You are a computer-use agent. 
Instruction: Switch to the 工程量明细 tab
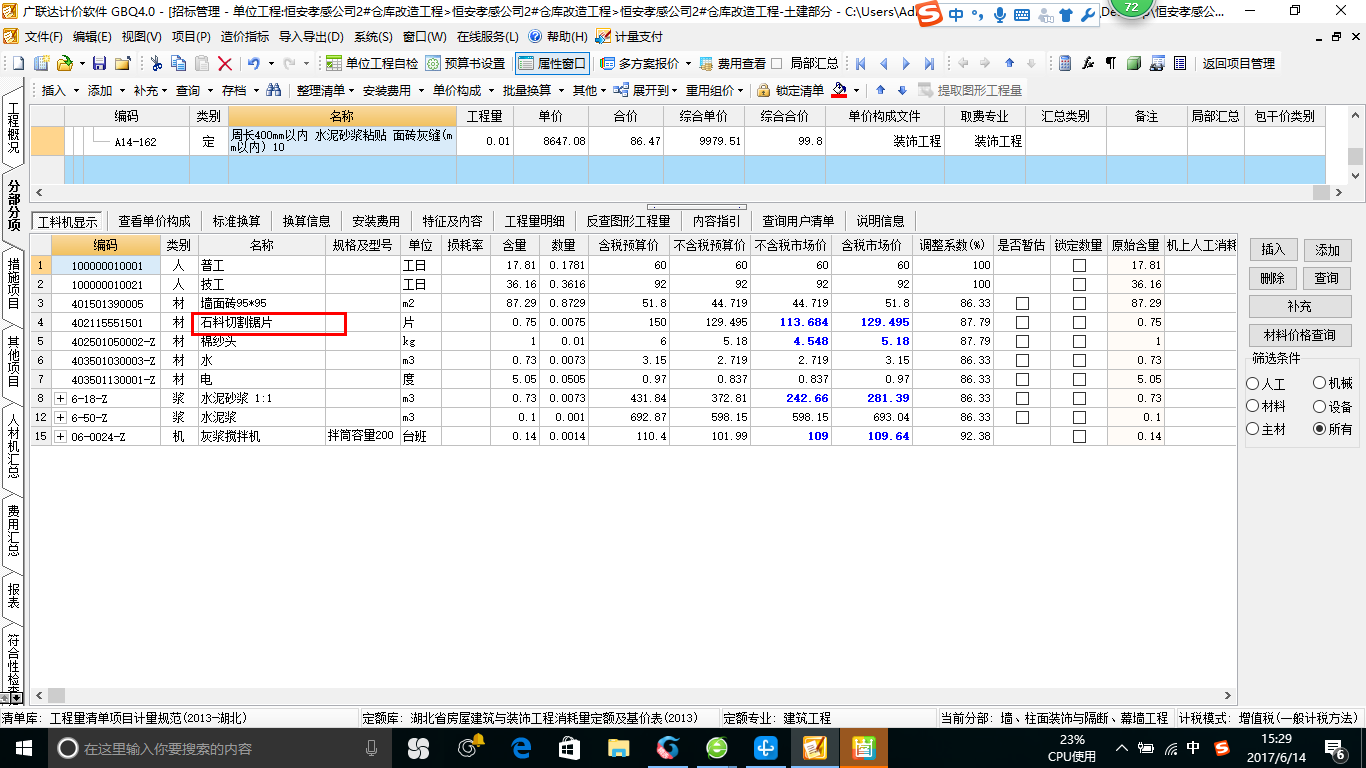tap(534, 221)
